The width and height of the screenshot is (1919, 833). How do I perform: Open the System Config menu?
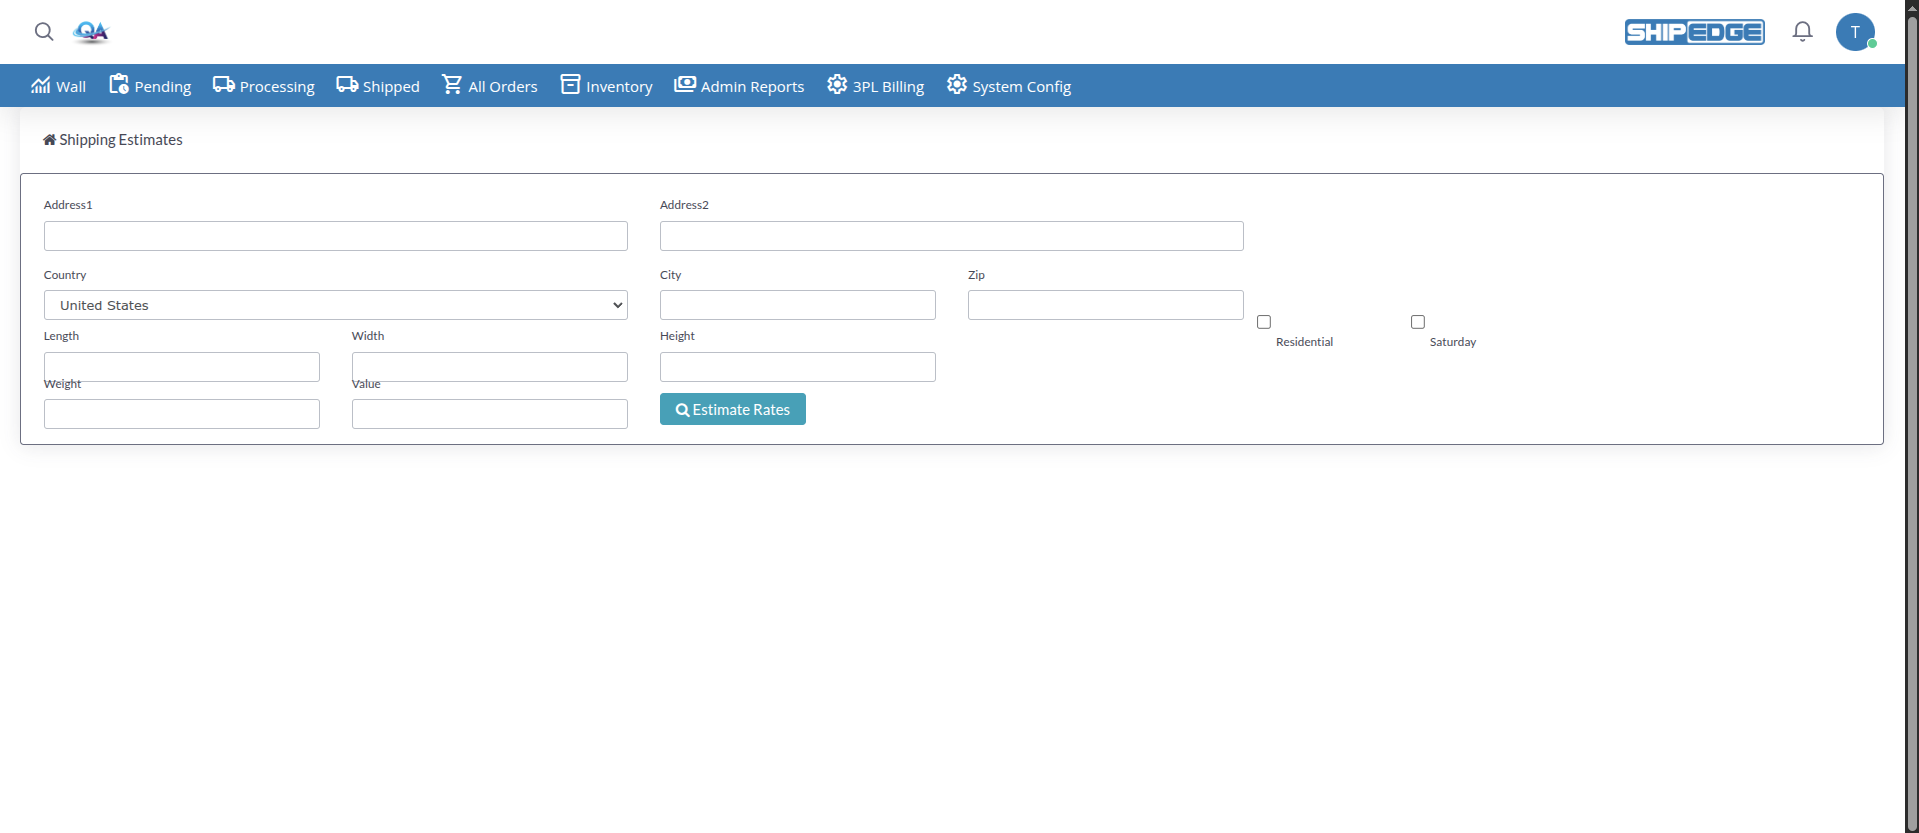[1009, 86]
